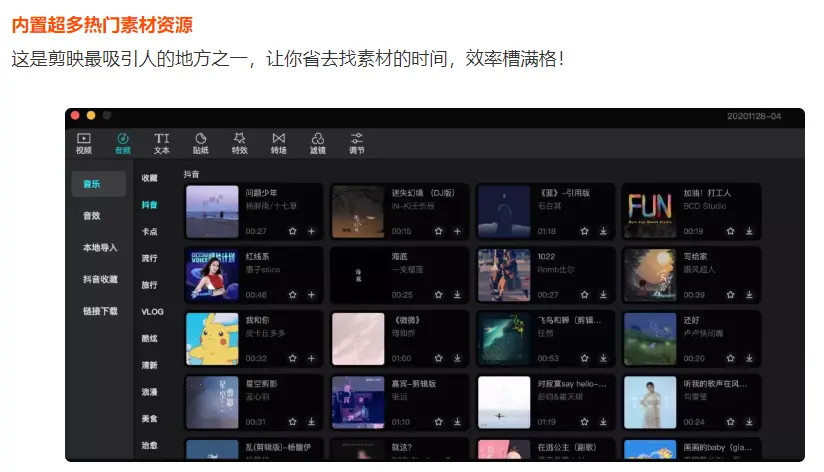The width and height of the screenshot is (824, 472).
Task: Open the 视频 video panel icon
Action: (x=84, y=143)
